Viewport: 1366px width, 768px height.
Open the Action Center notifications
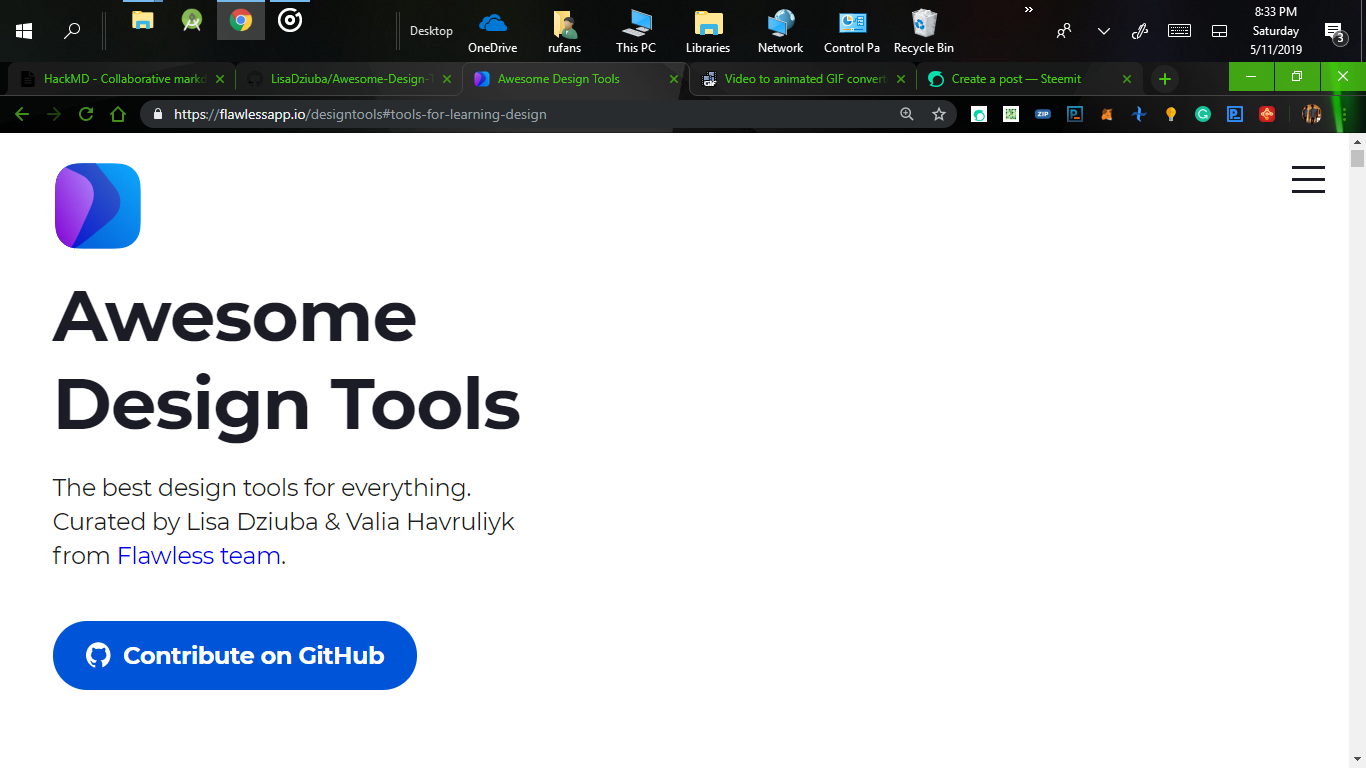[1336, 32]
